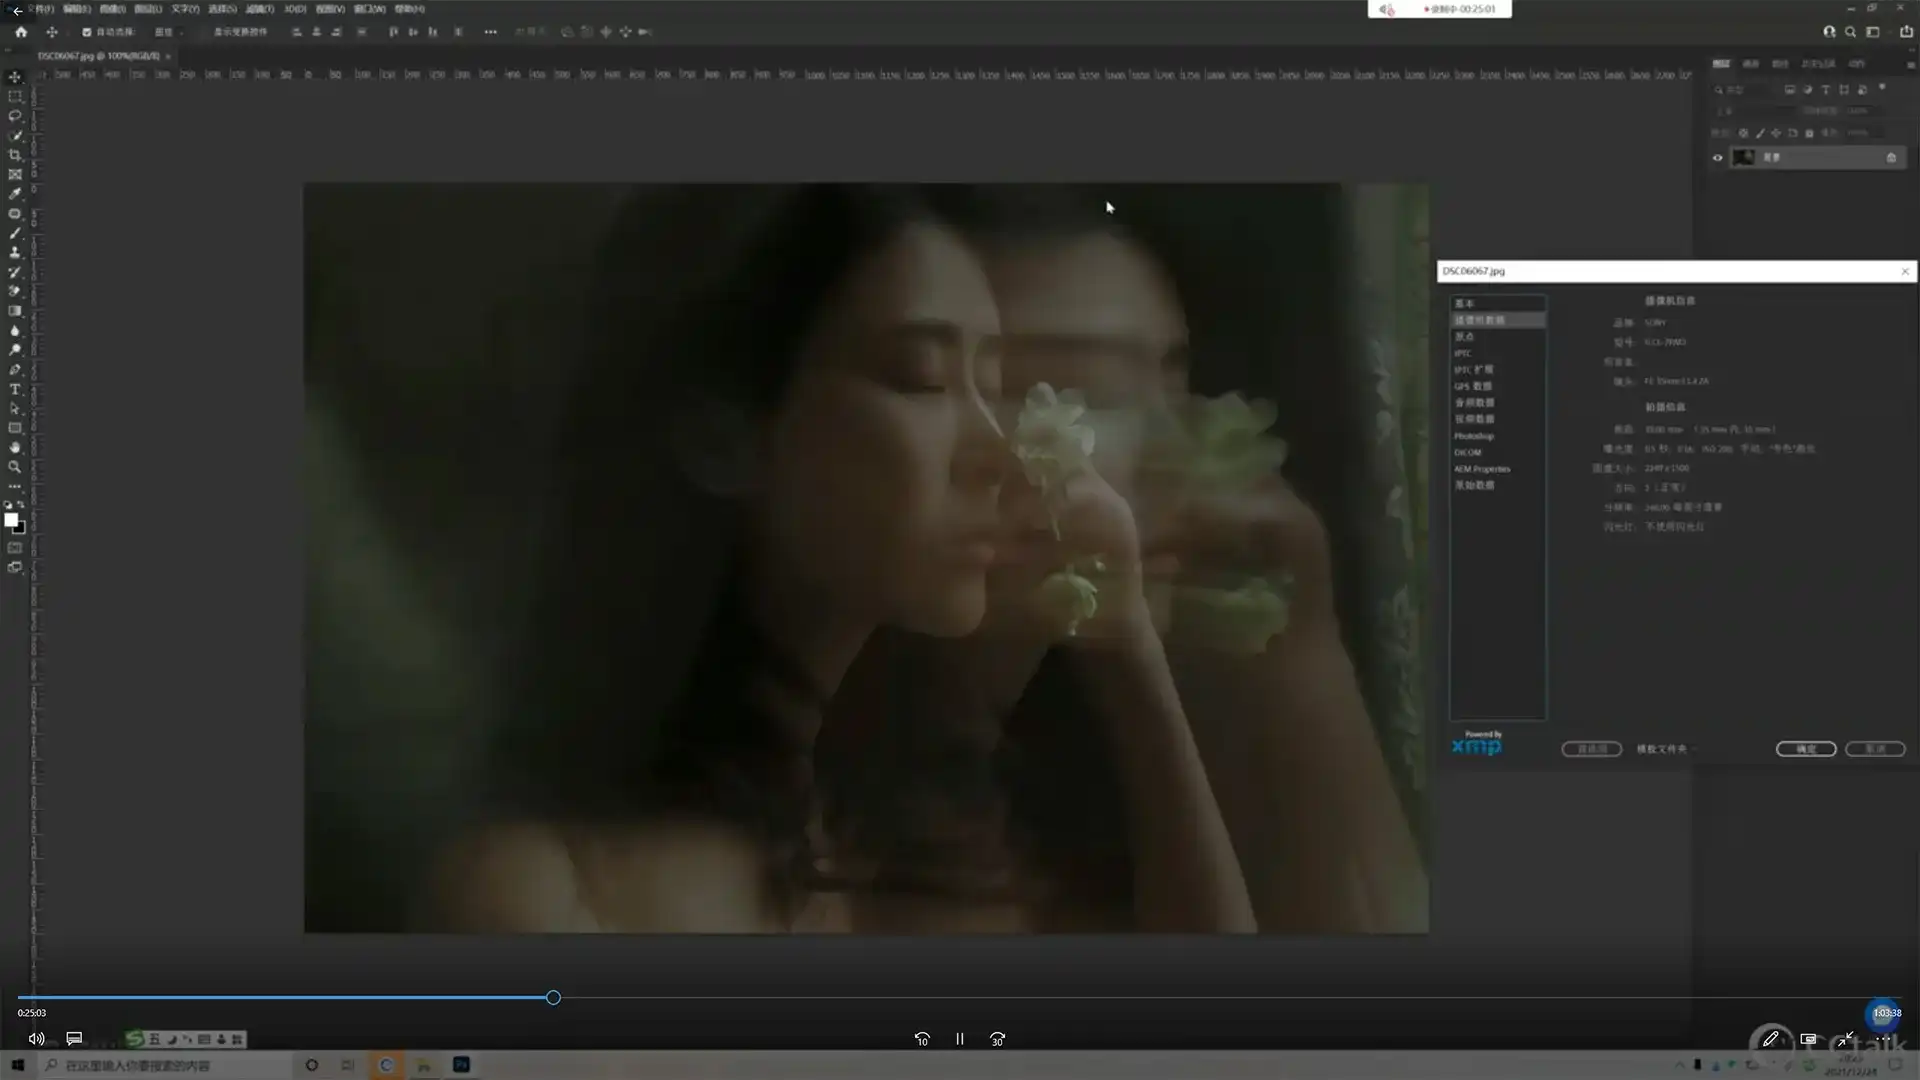Screen dimensions: 1920x1080
Task: Select the Hand tool
Action: click(x=15, y=448)
